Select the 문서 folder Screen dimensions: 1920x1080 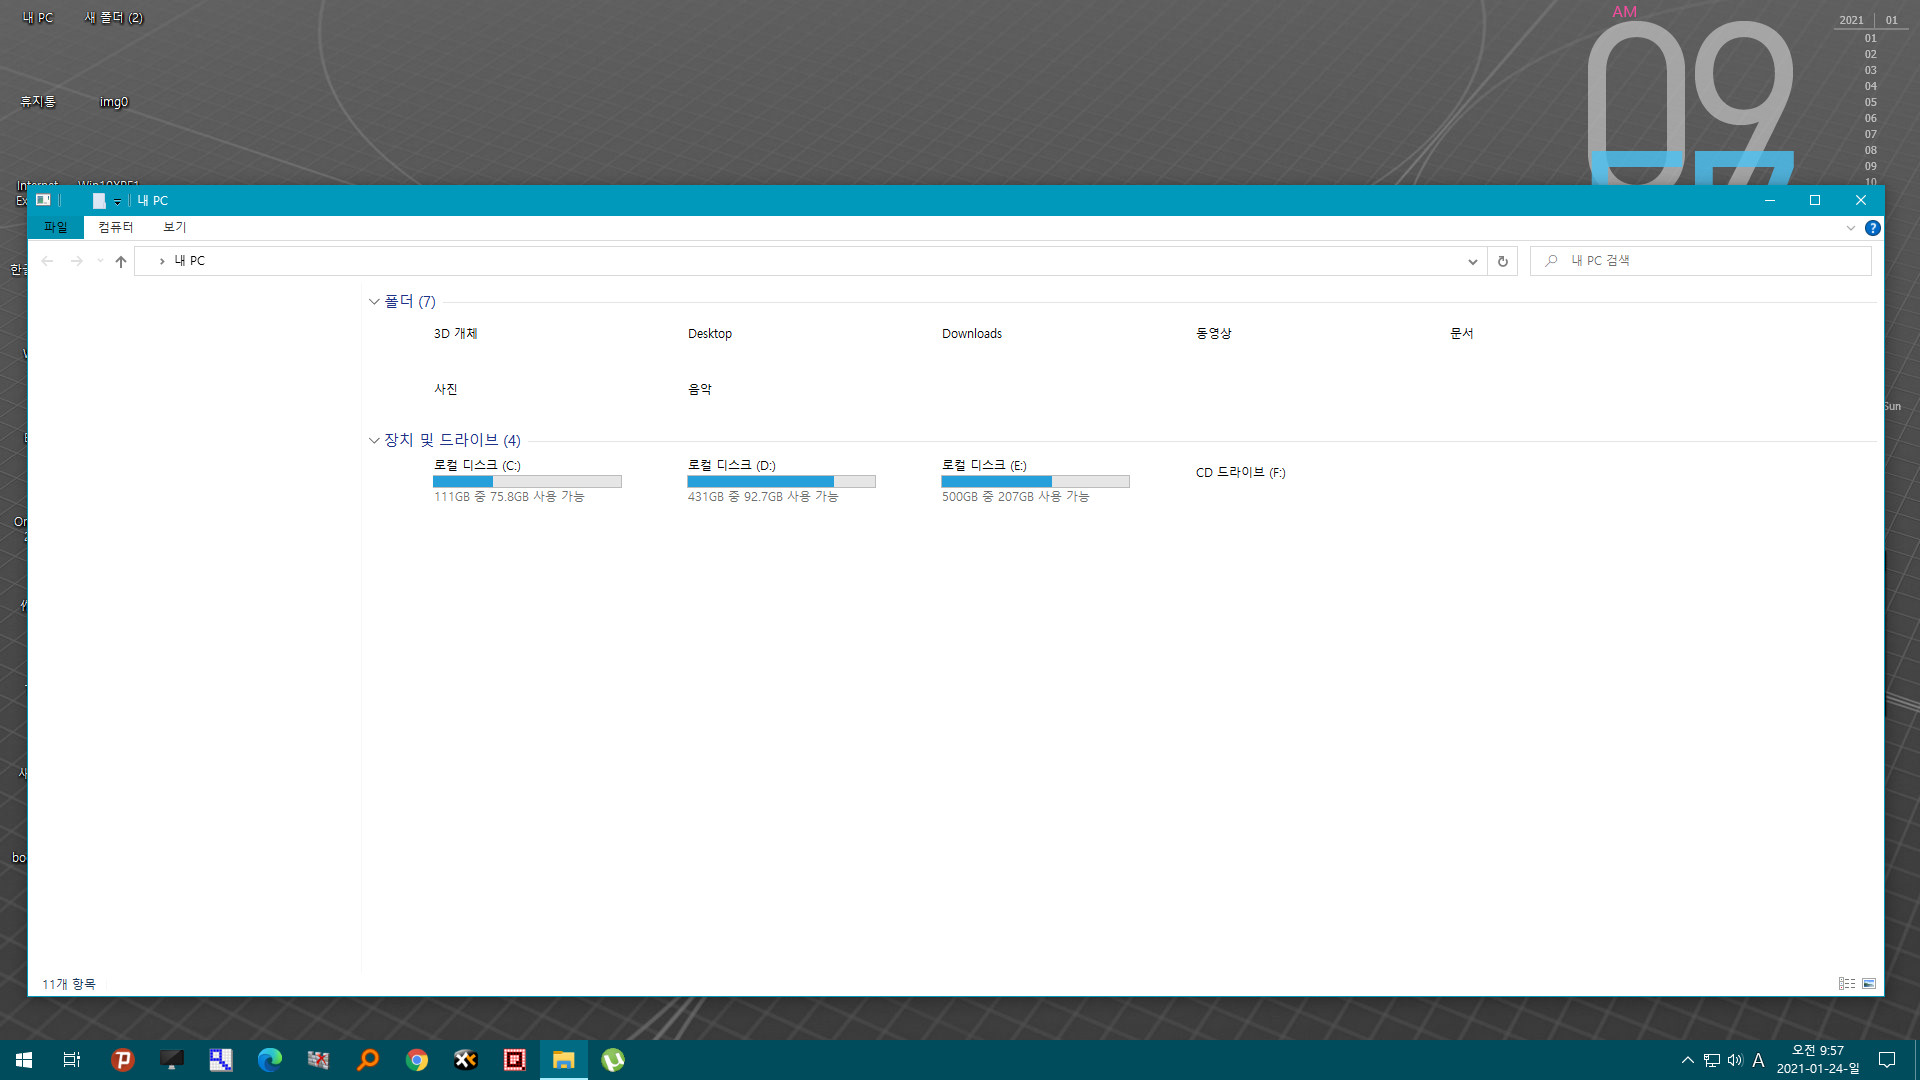pos(1462,333)
